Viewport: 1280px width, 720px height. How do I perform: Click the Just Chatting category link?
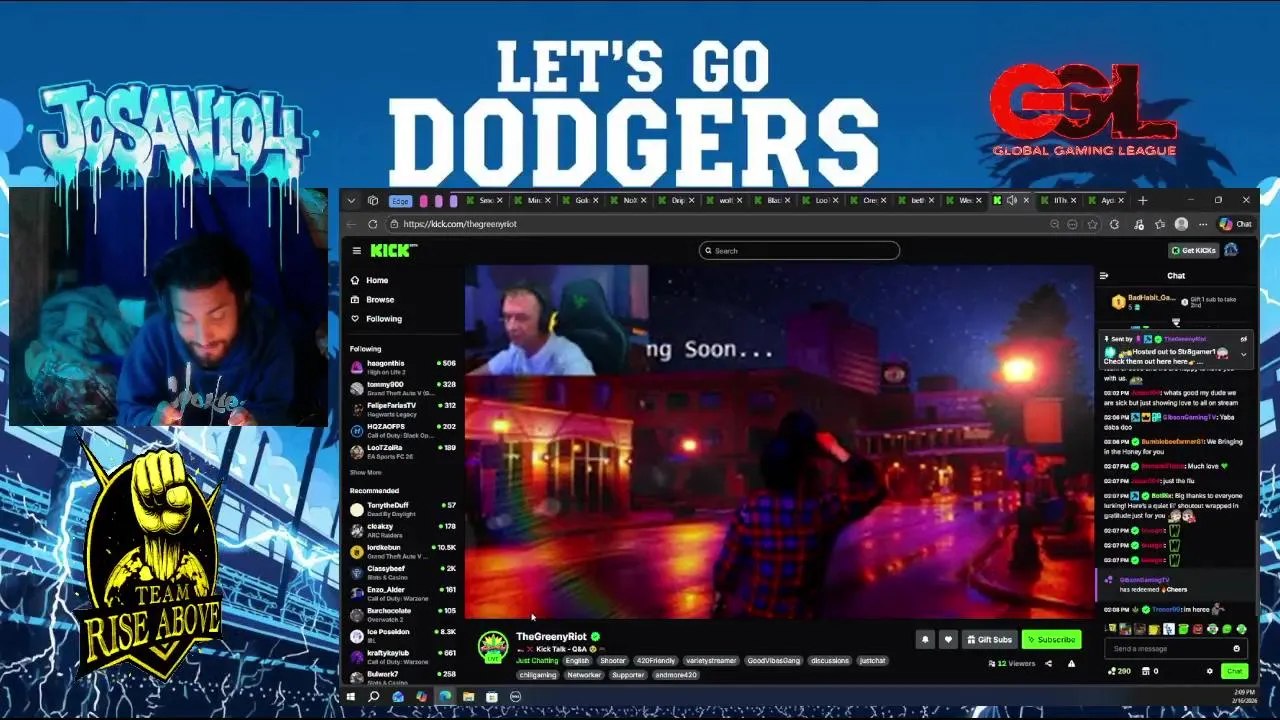click(x=537, y=661)
